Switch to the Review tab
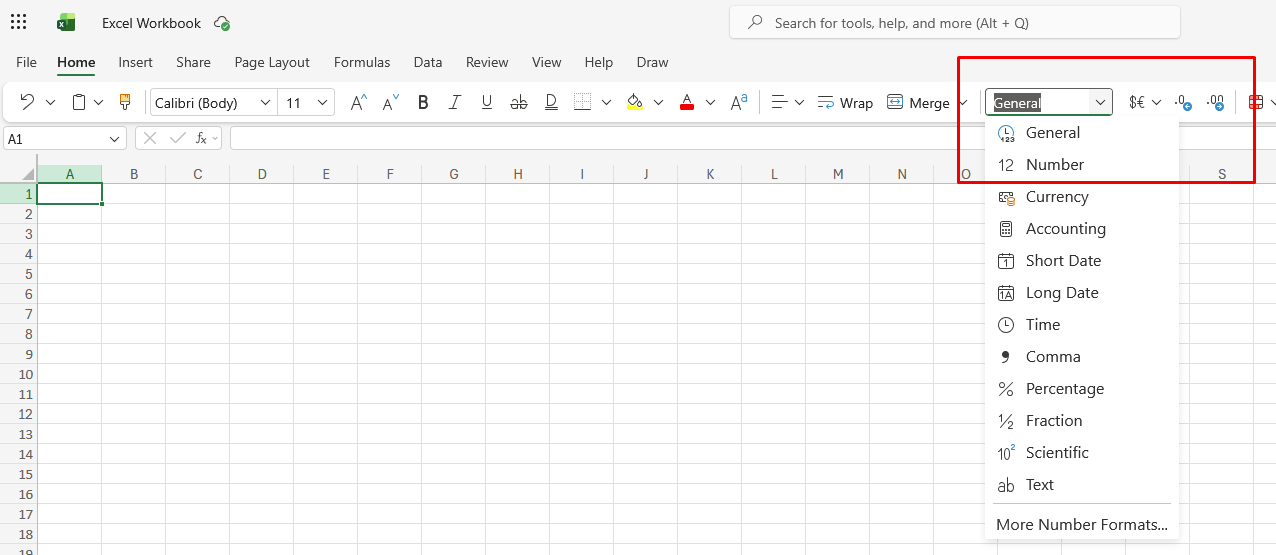Viewport: 1276px width, 555px height. point(487,62)
